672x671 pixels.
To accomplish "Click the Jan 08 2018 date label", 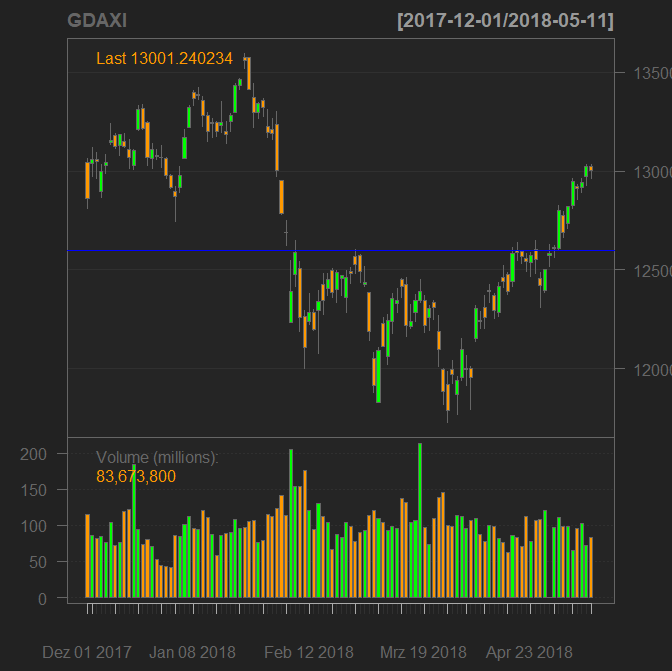I will click(x=192, y=652).
